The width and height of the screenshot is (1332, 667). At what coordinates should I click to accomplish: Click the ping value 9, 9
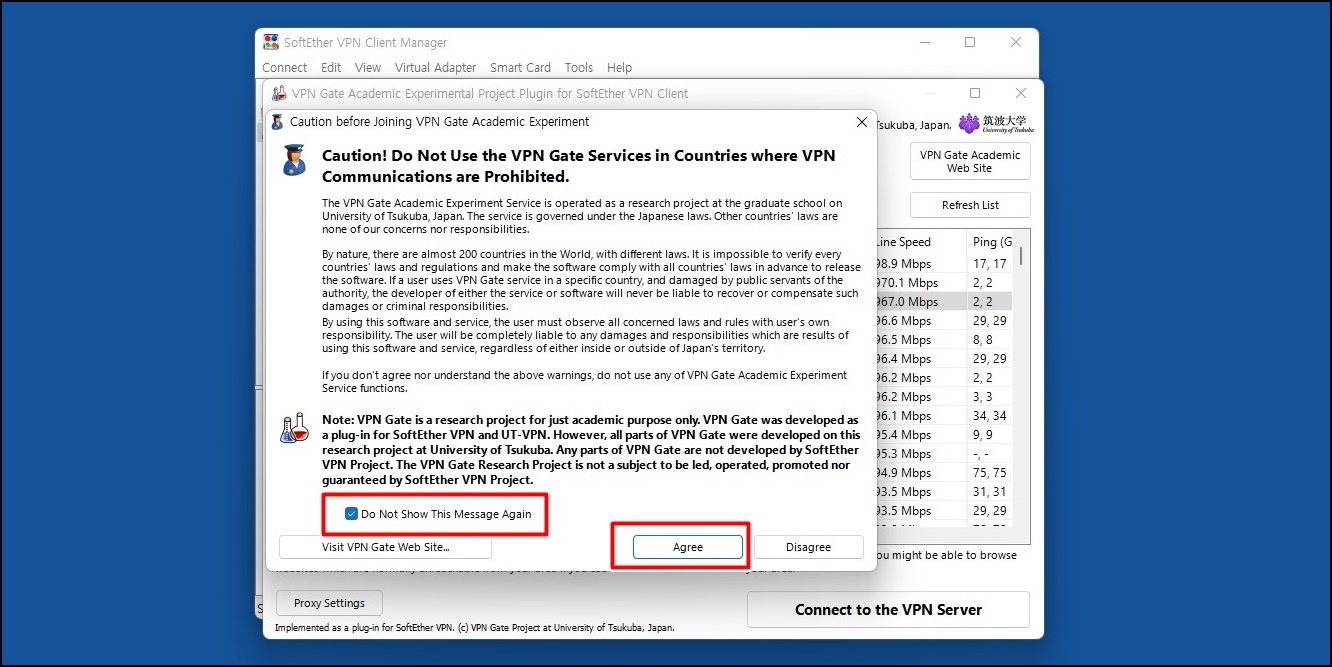click(x=982, y=435)
